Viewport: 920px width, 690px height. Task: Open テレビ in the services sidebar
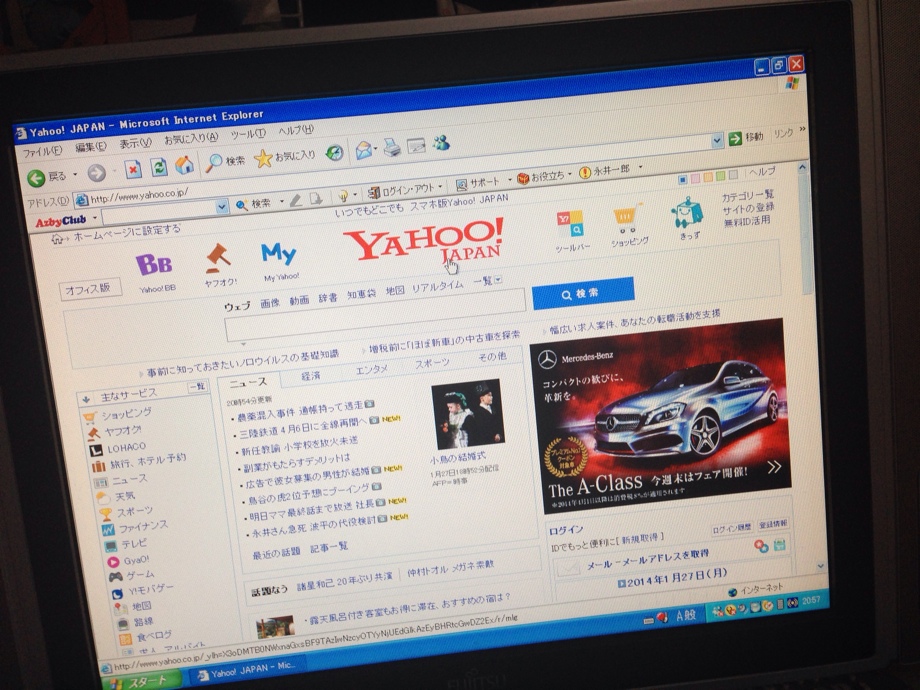134,544
